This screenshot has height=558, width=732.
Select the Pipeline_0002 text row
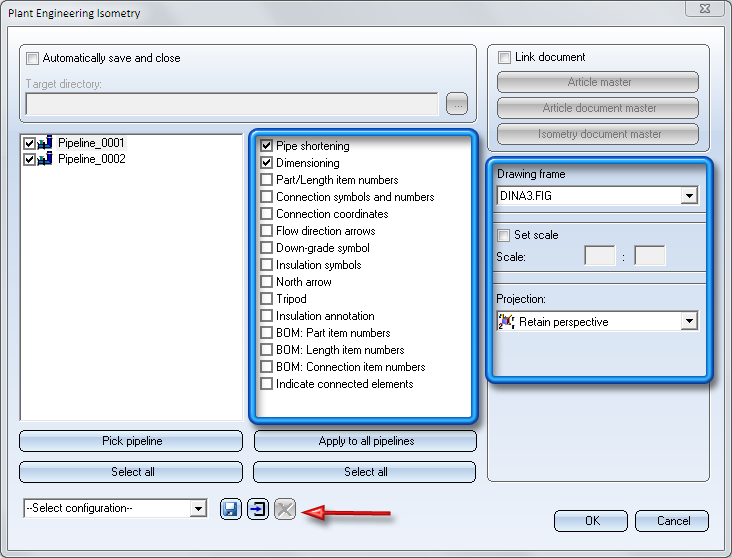92,159
